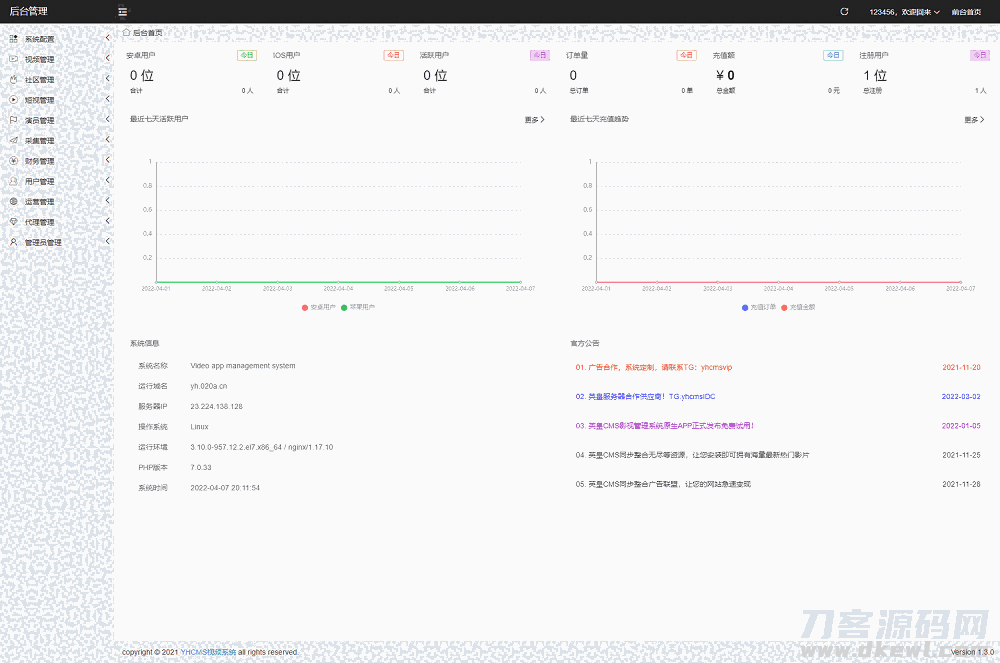
Task: Click the home icon beside 后台首页
Action: tap(126, 33)
